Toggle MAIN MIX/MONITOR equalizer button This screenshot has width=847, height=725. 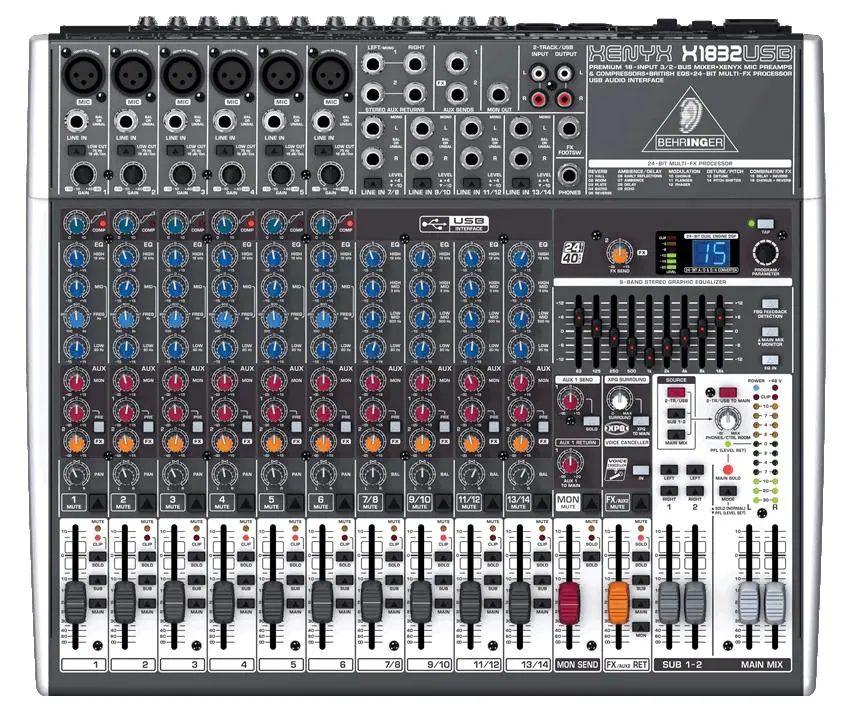(770, 332)
